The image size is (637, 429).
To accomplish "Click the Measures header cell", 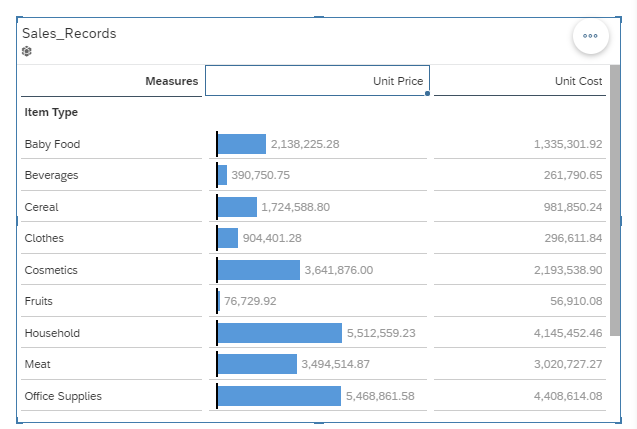I will click(x=112, y=81).
